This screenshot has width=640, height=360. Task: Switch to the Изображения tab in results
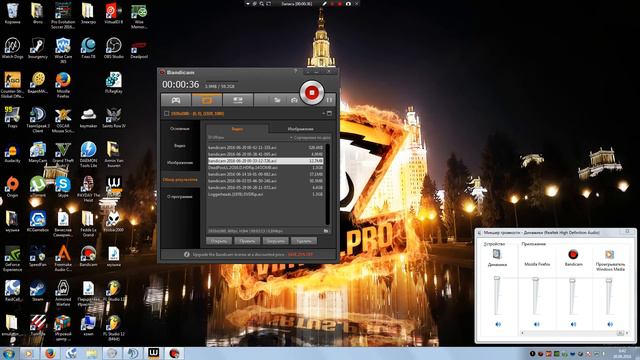pos(300,129)
